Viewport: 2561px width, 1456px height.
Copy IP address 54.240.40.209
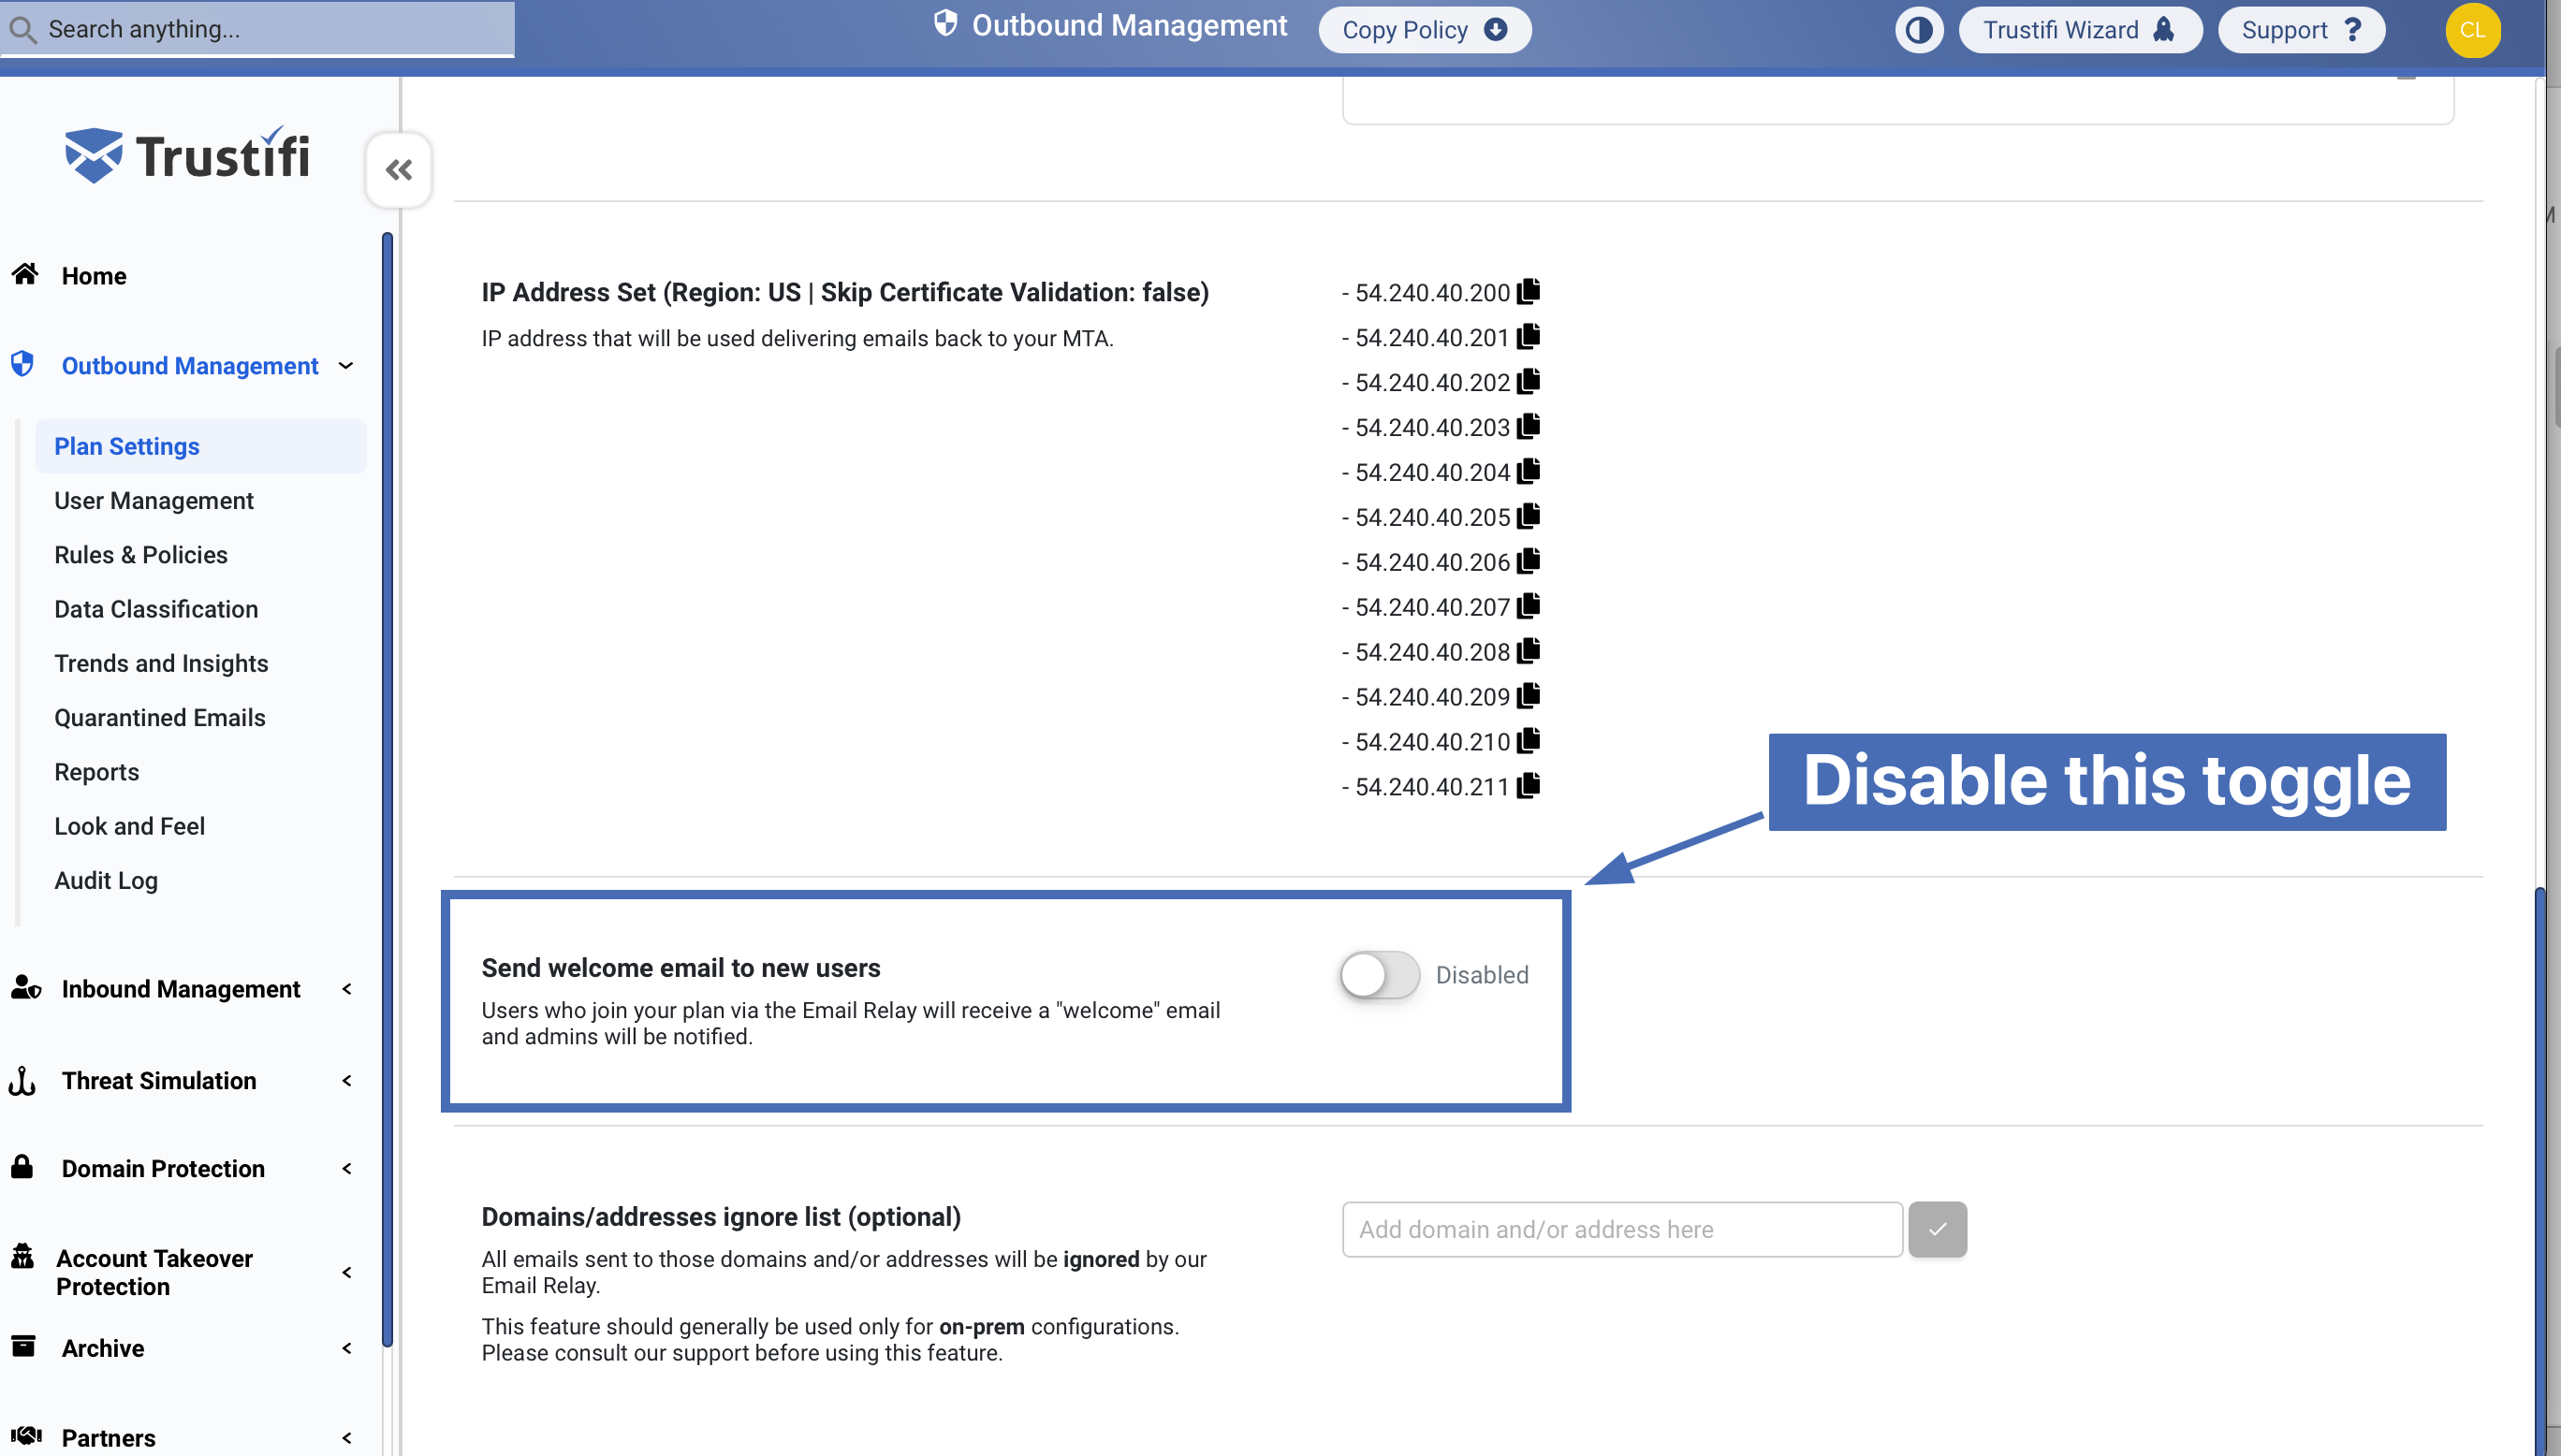[1528, 696]
